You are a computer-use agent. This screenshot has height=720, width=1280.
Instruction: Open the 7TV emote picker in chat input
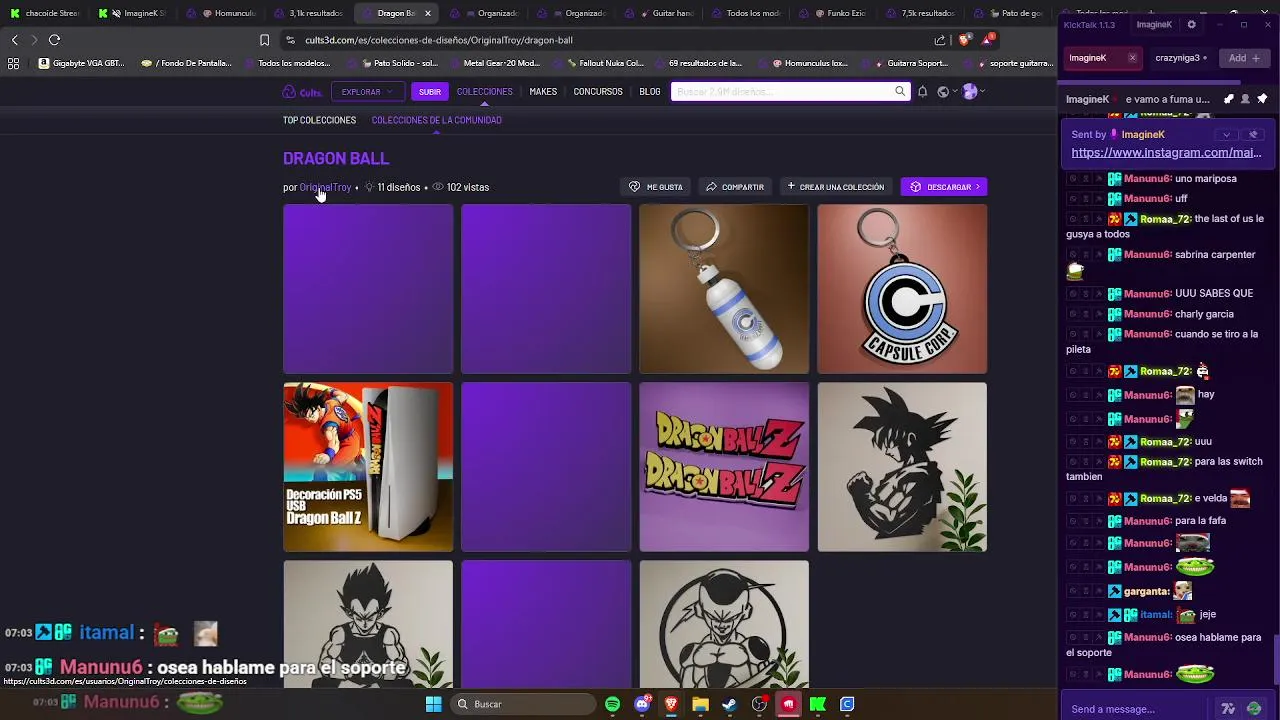[1228, 709]
